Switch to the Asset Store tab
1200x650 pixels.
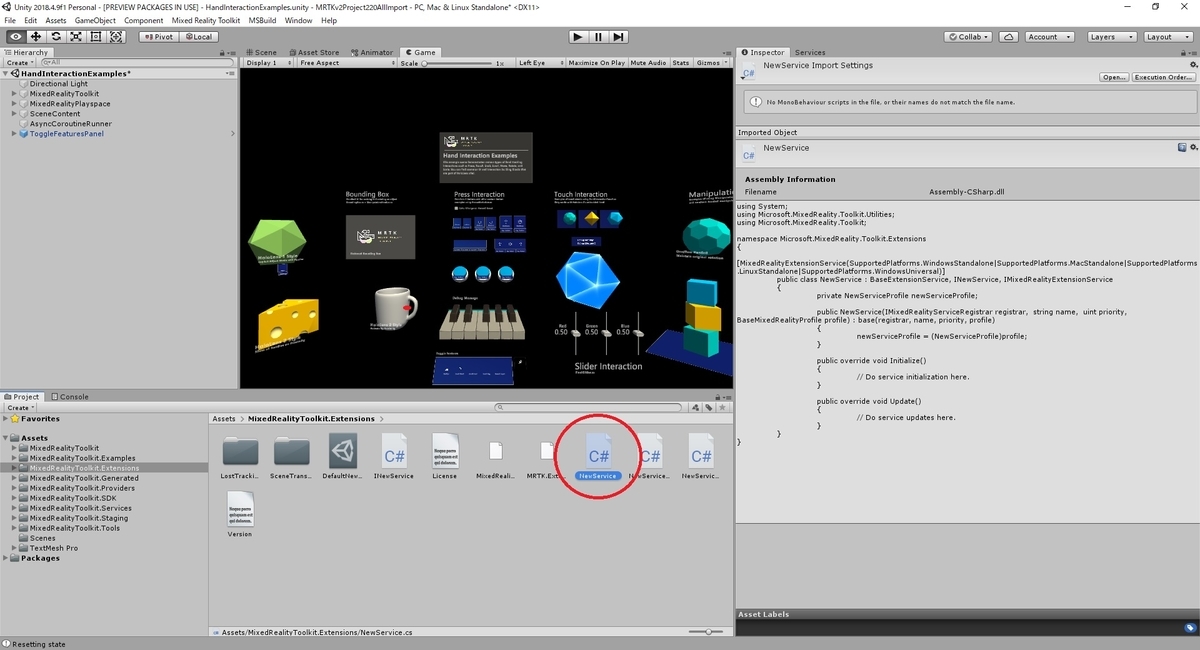coord(315,53)
